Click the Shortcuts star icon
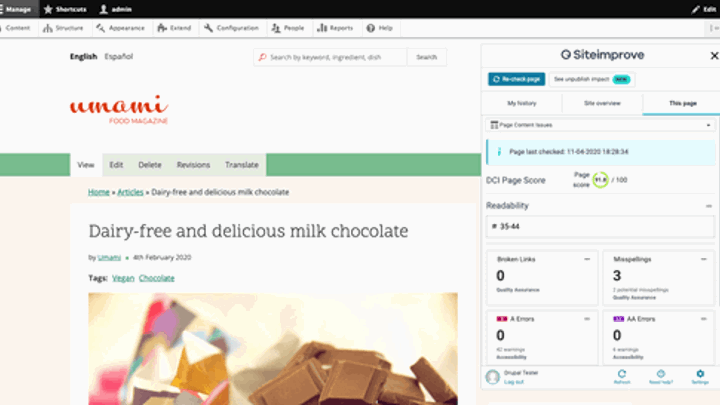Viewport: 720px width, 405px height. 48,9
